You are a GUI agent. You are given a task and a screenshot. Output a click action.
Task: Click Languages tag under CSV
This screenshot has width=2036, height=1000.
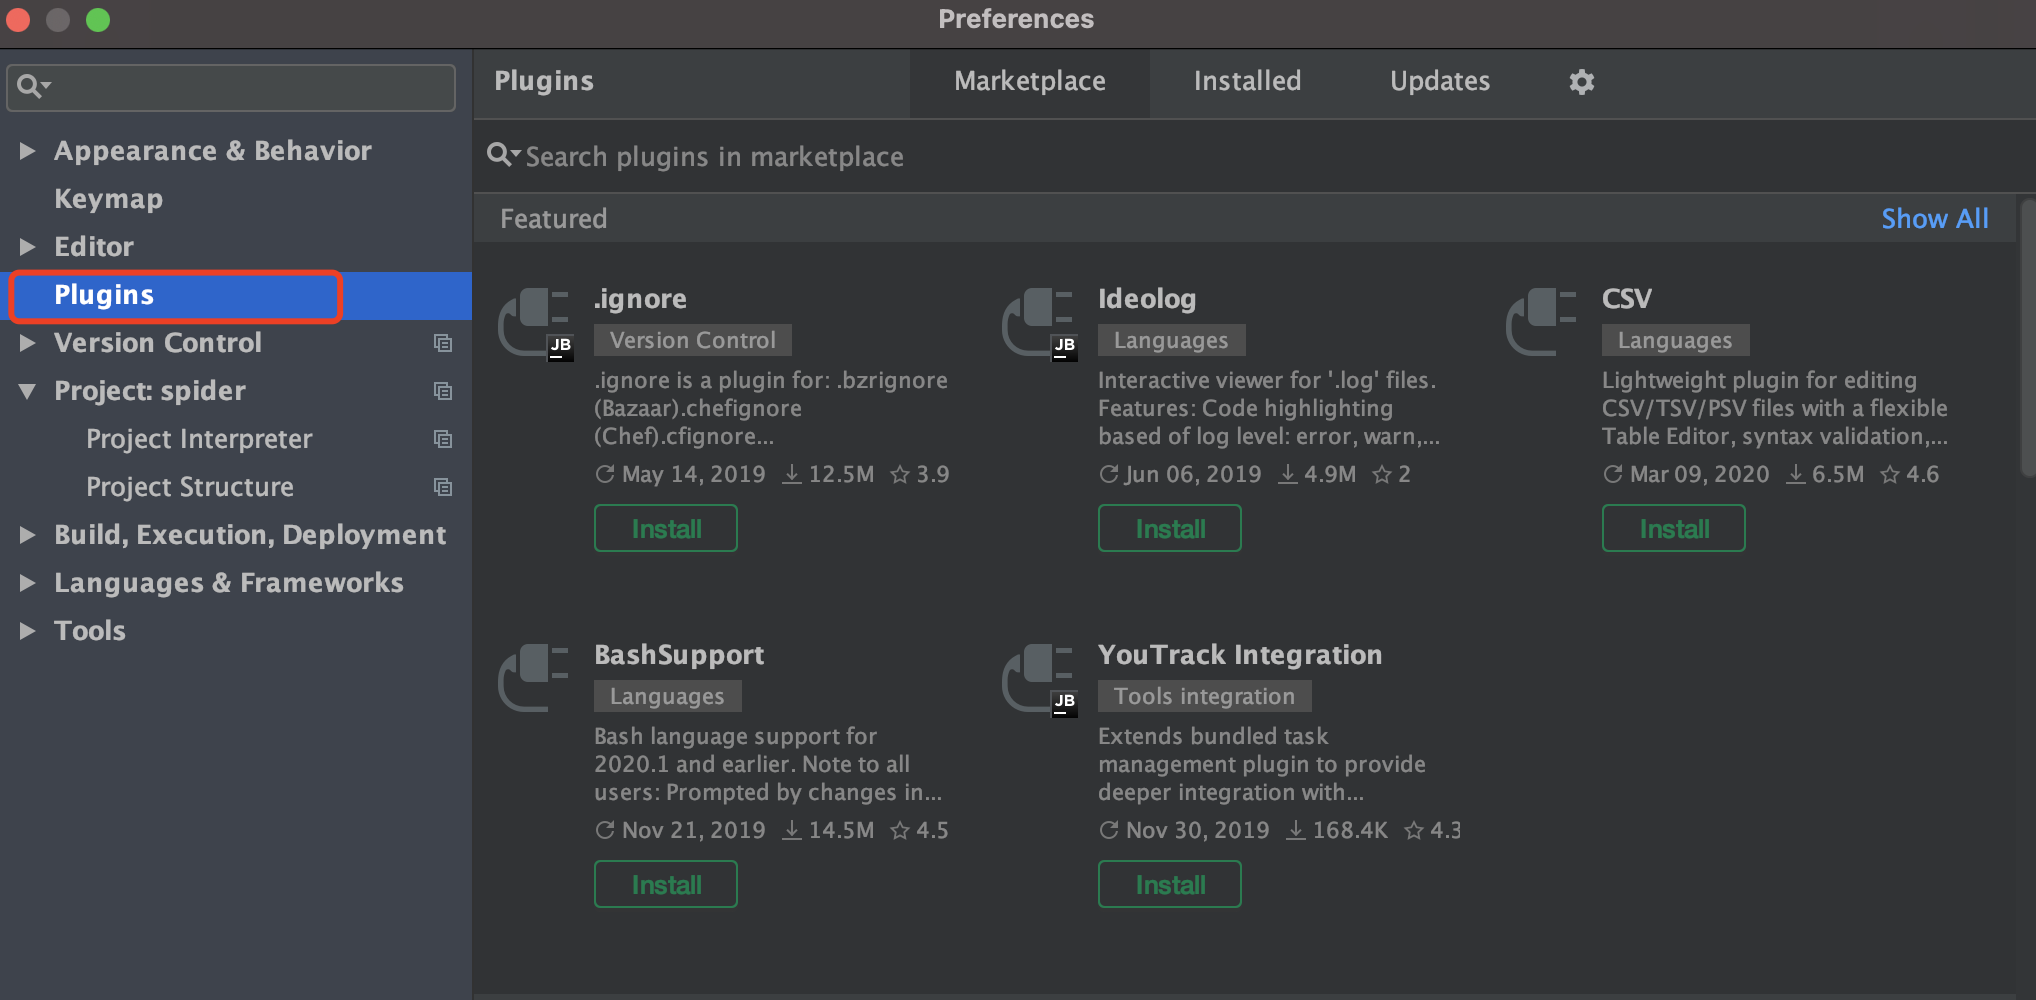click(x=1675, y=340)
